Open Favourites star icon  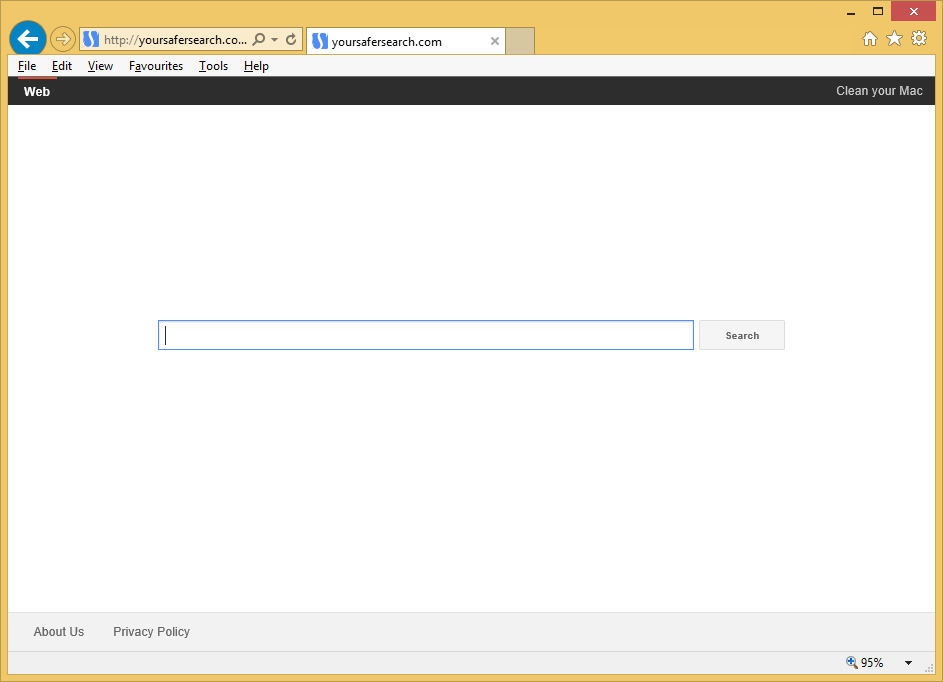[894, 39]
